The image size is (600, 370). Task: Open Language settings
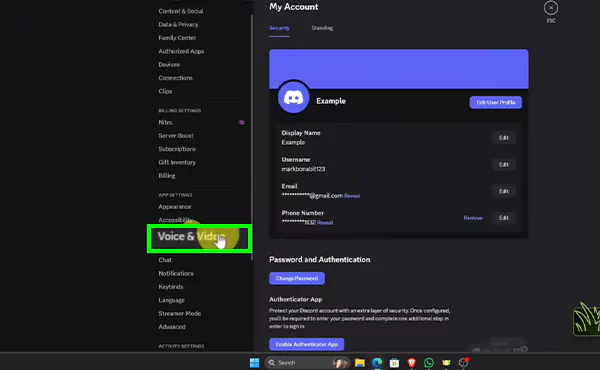[171, 300]
